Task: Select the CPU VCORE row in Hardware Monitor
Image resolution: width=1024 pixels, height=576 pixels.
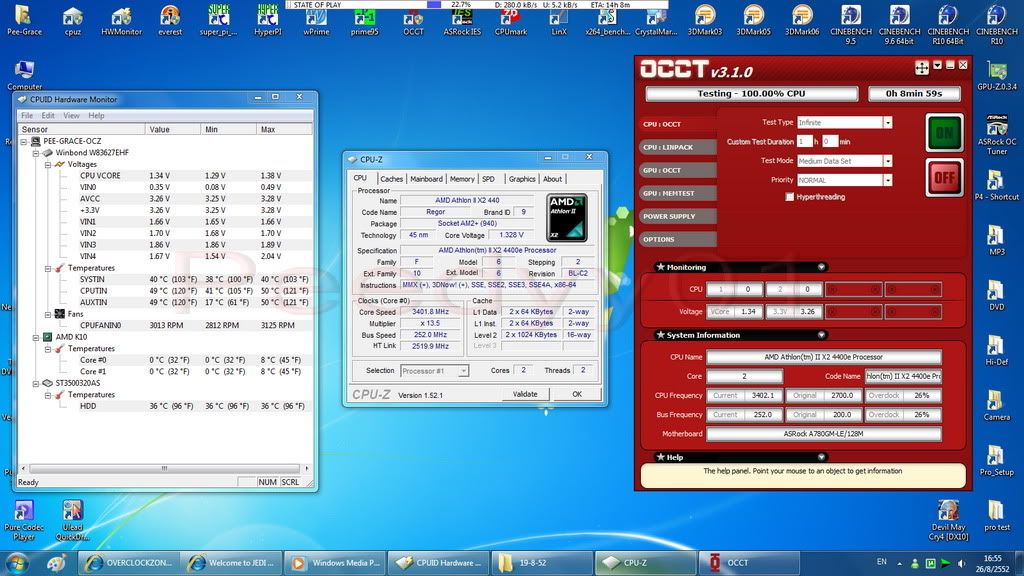Action: pos(165,176)
